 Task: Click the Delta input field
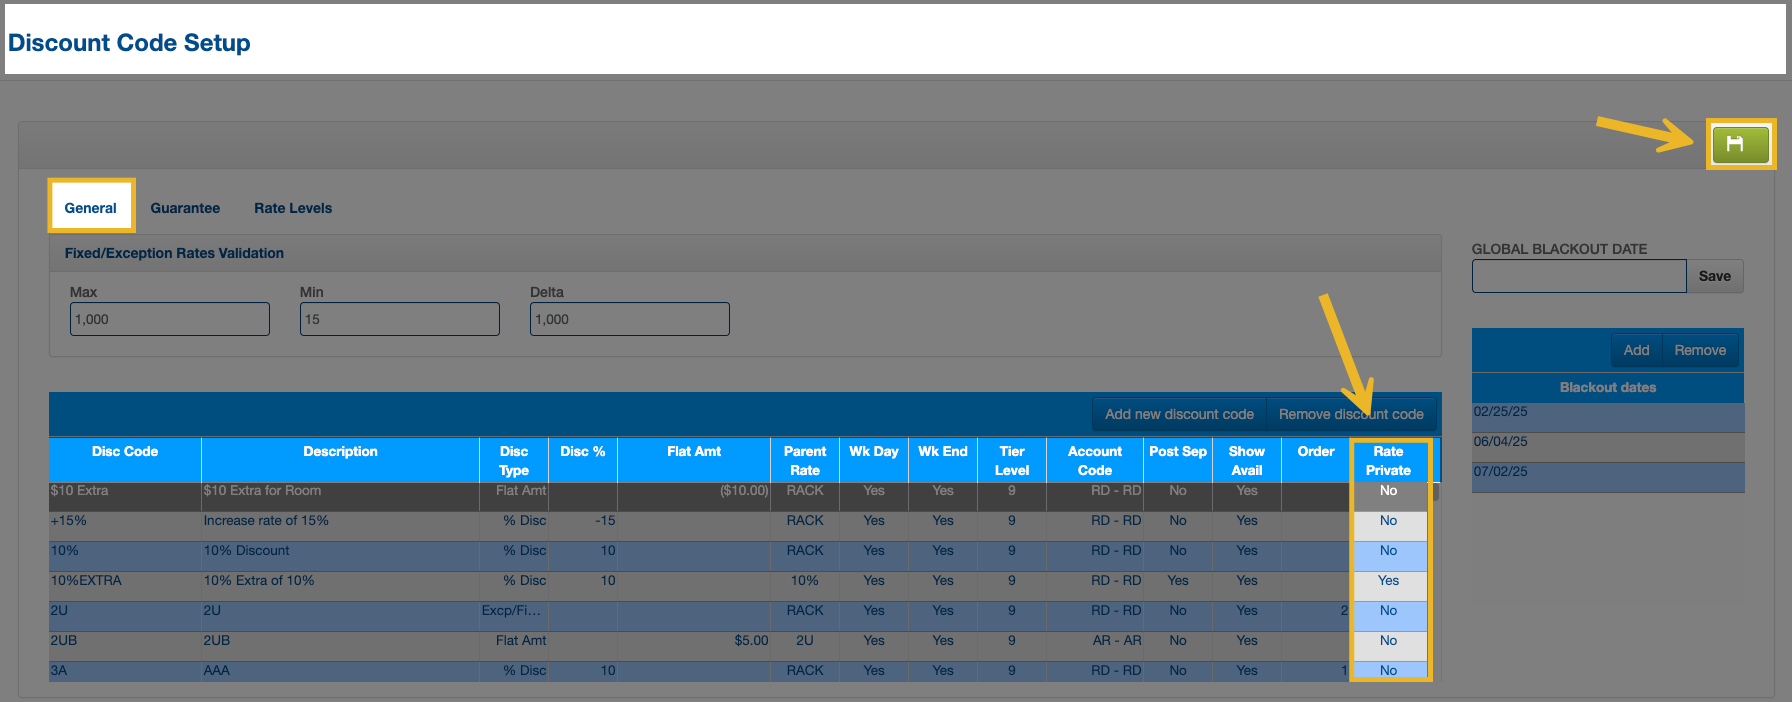point(630,319)
